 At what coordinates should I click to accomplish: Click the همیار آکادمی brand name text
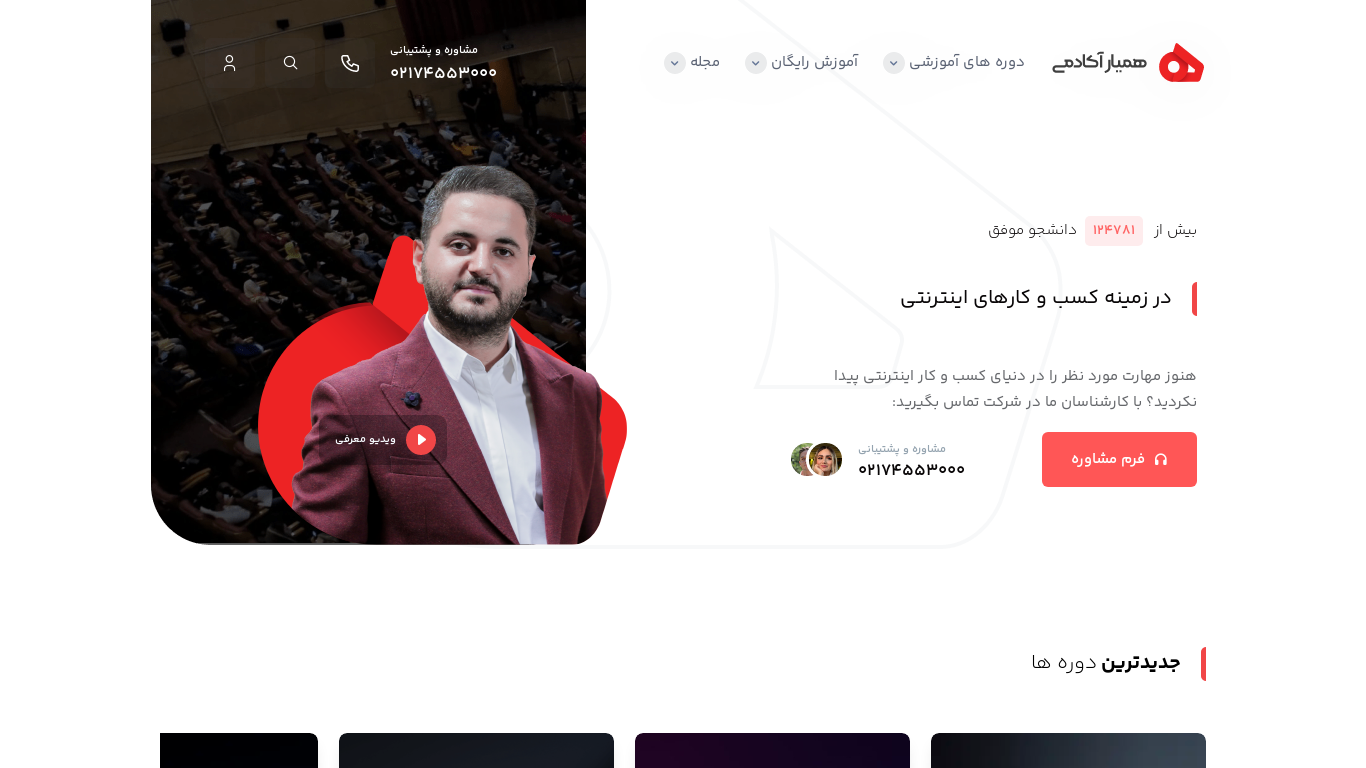tap(1099, 63)
